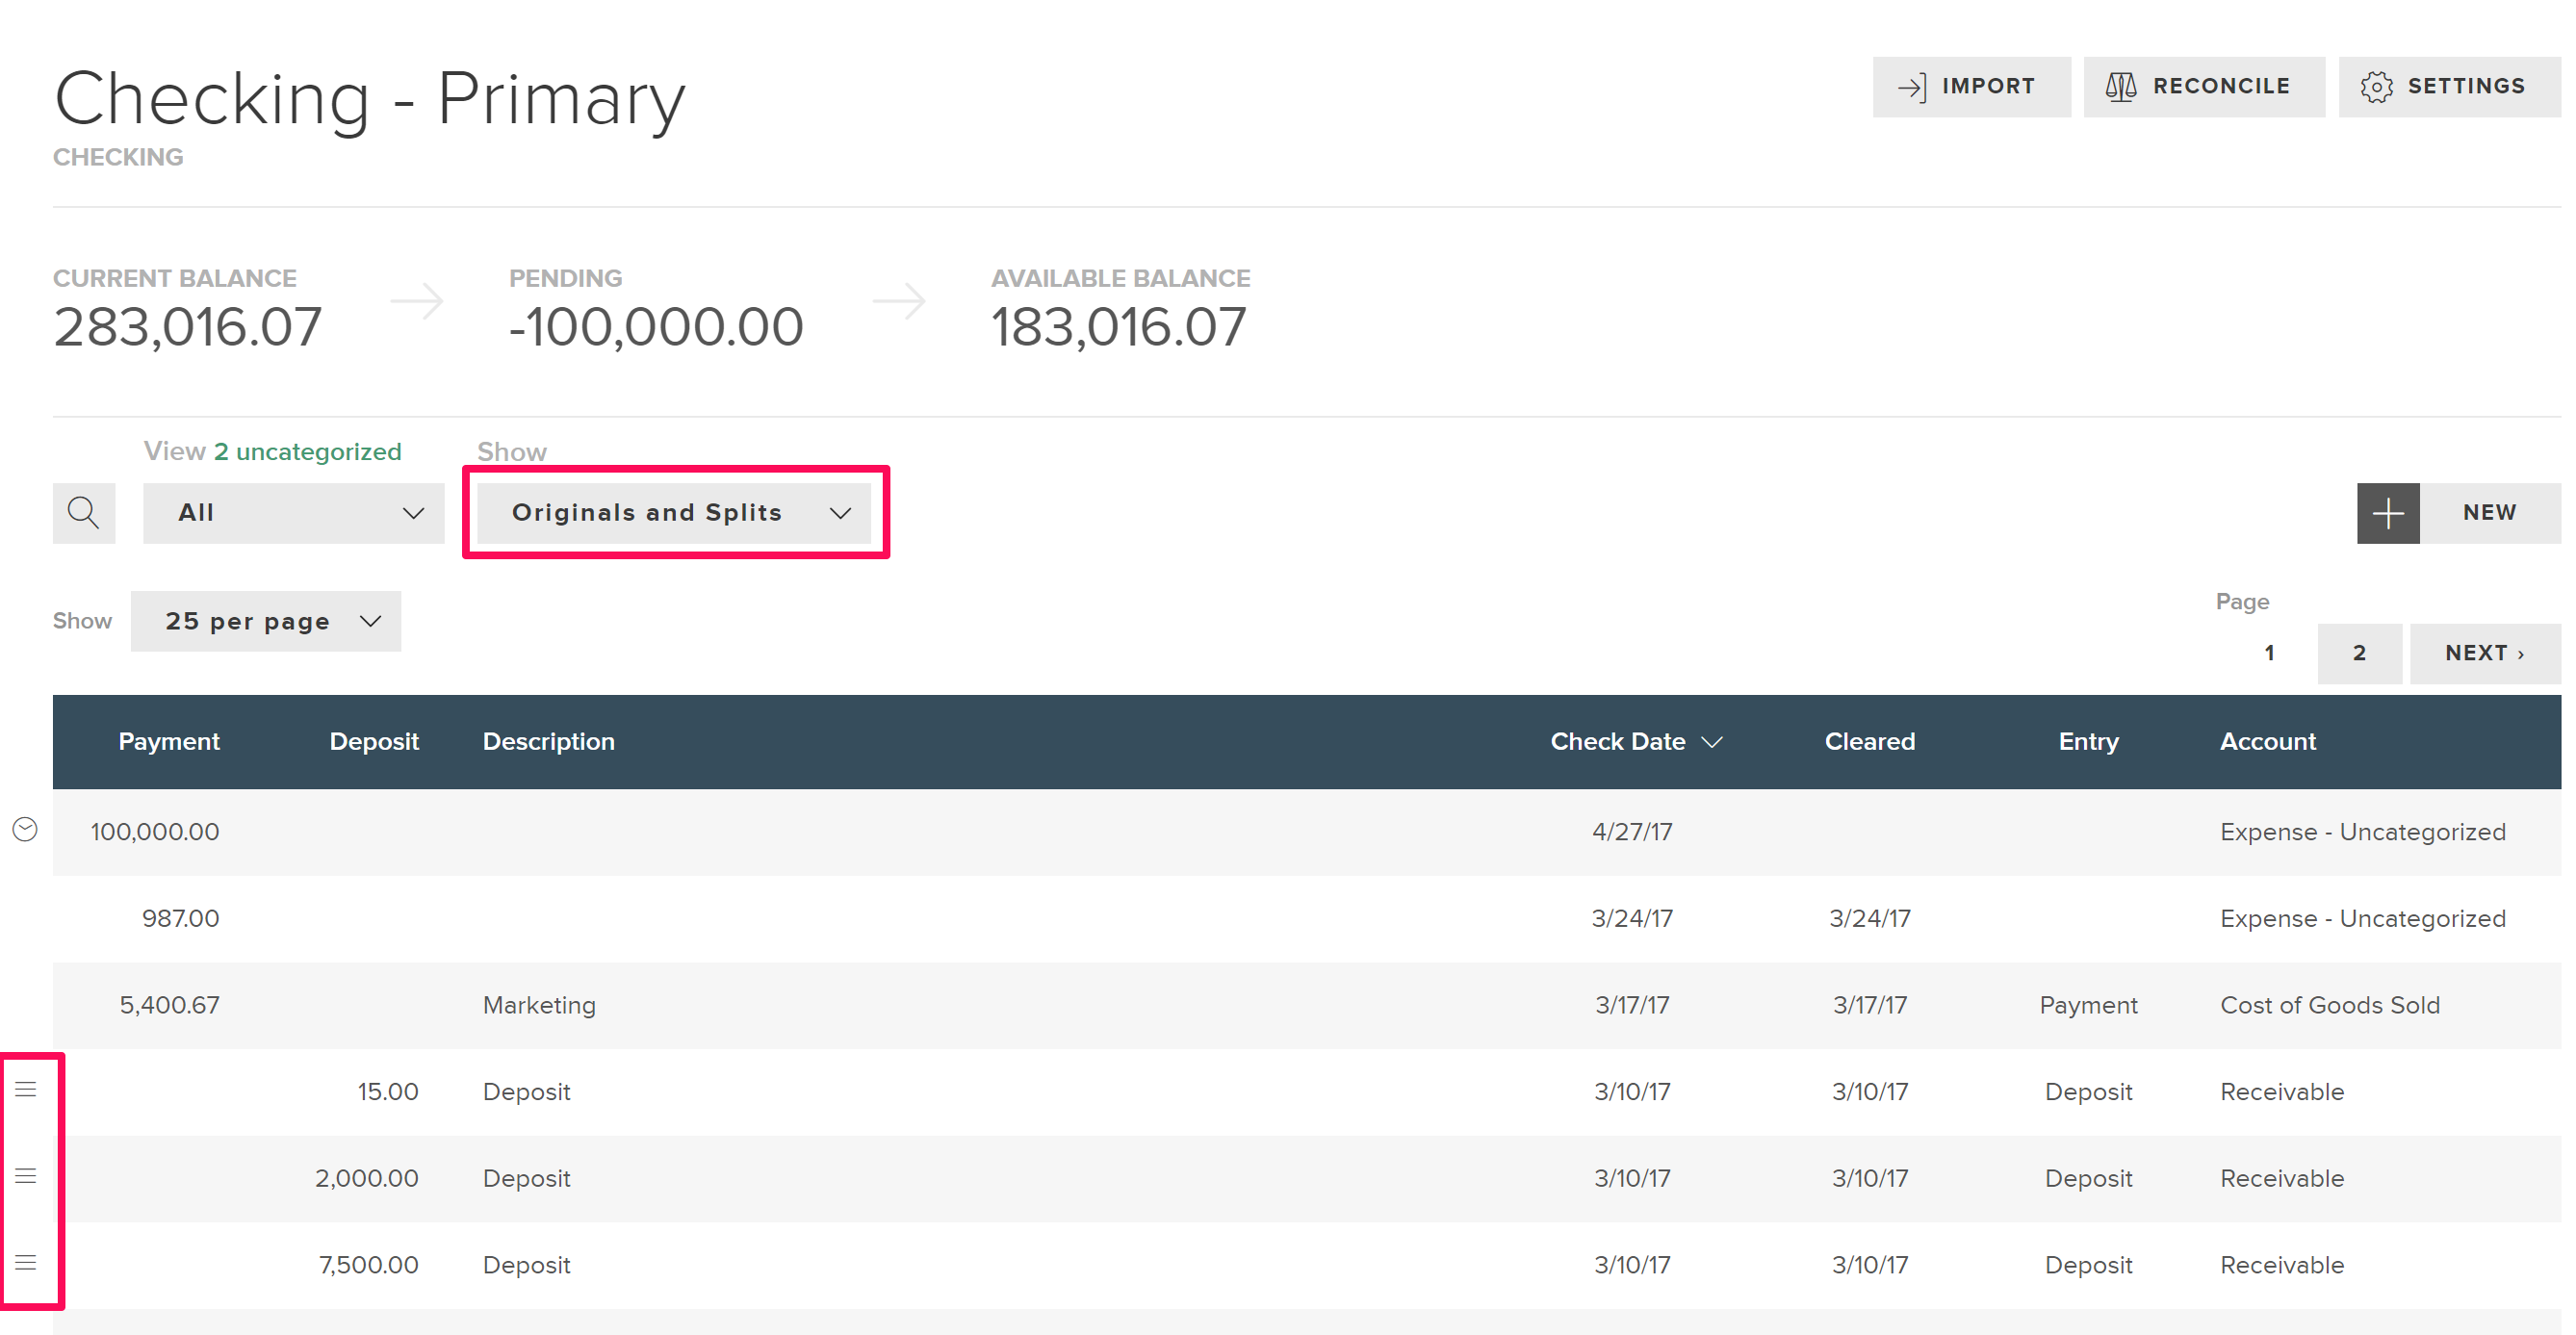Click the Cleared column header

pos(1870,741)
